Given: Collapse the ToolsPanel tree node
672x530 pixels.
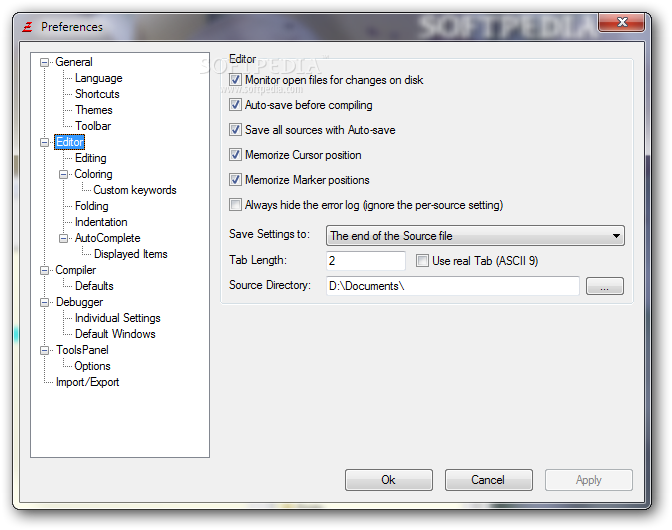Looking at the screenshot, I should 44,350.
